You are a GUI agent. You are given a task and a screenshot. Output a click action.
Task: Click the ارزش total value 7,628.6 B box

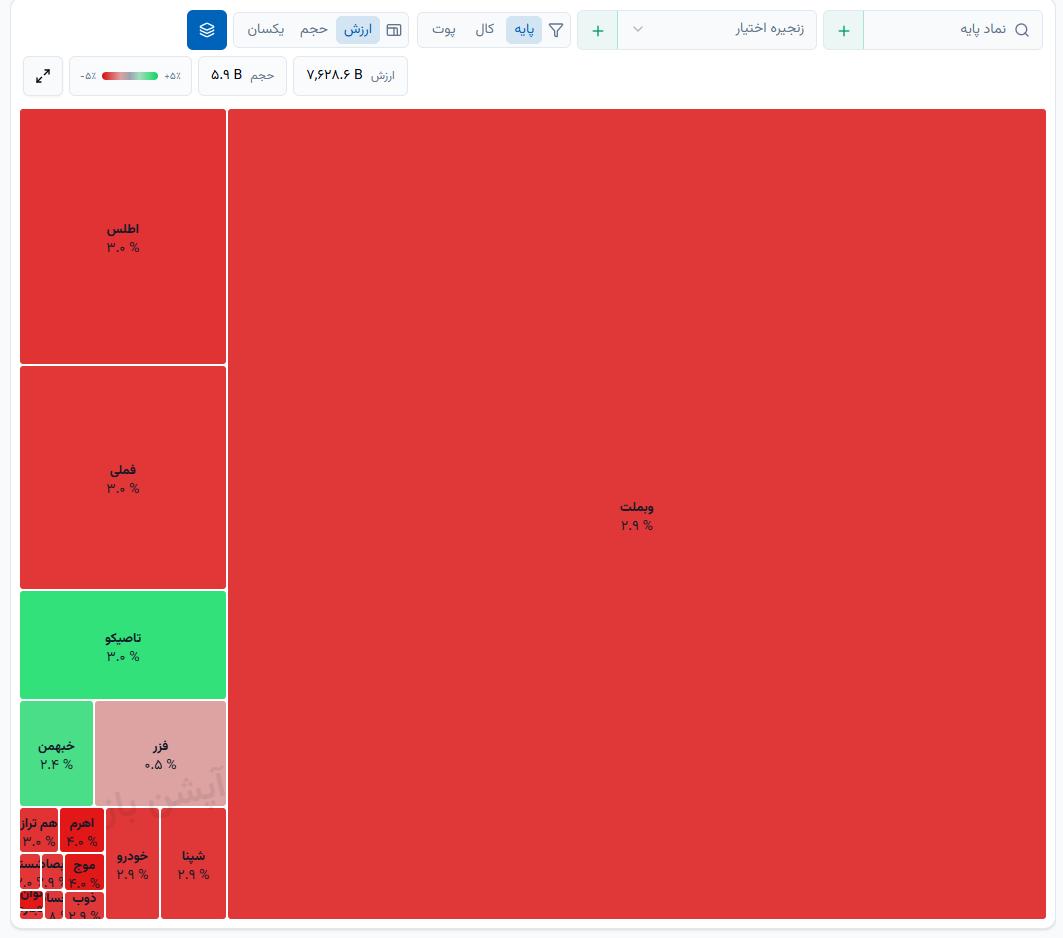(350, 76)
